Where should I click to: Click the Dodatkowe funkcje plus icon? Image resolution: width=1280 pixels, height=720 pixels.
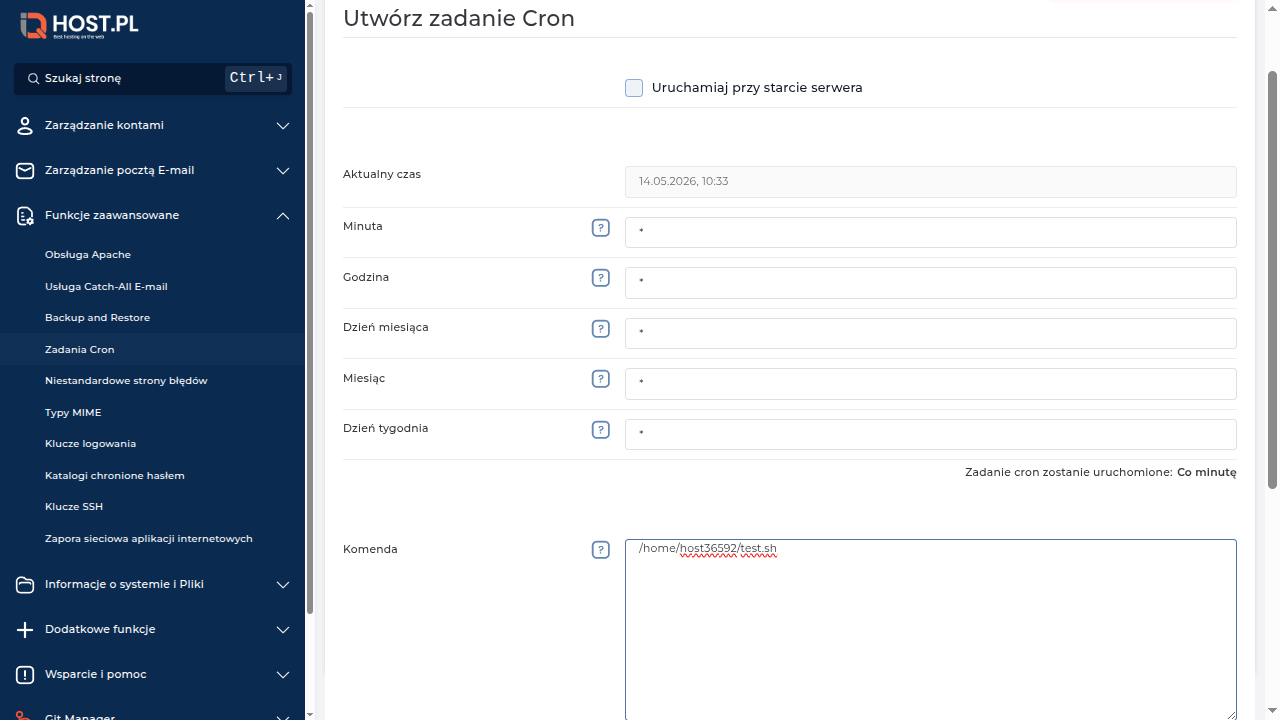(25, 630)
